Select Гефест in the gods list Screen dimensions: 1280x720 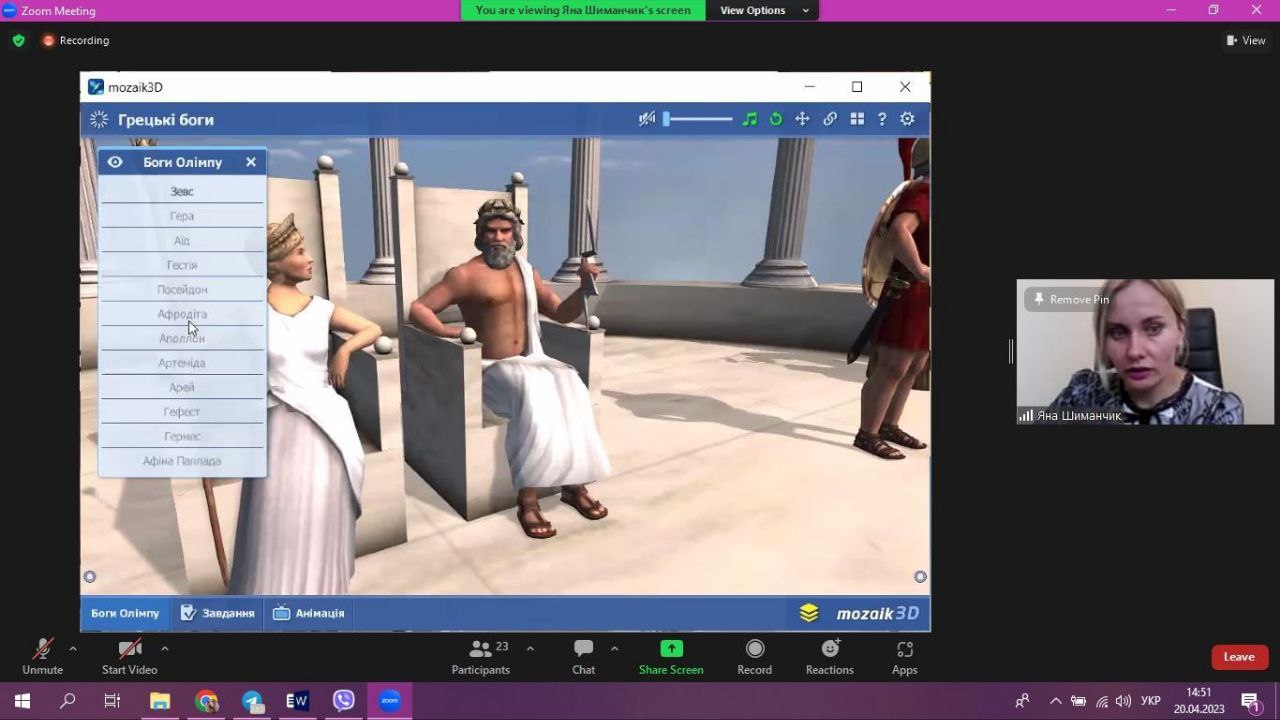point(182,412)
